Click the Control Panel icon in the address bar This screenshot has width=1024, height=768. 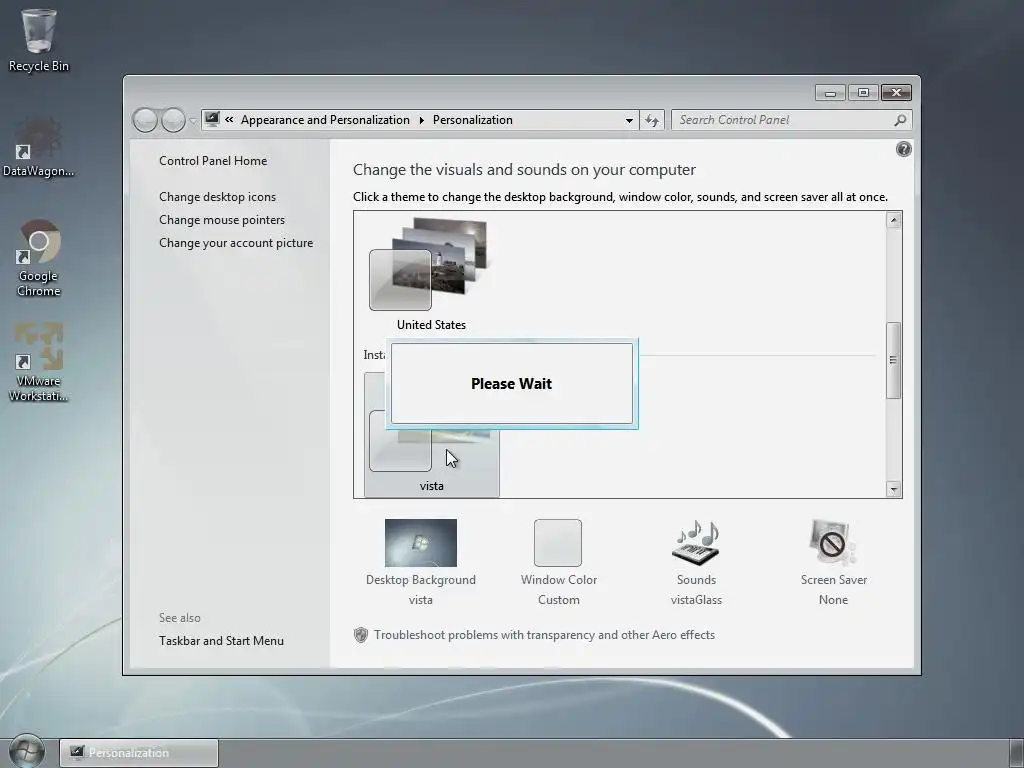212,120
